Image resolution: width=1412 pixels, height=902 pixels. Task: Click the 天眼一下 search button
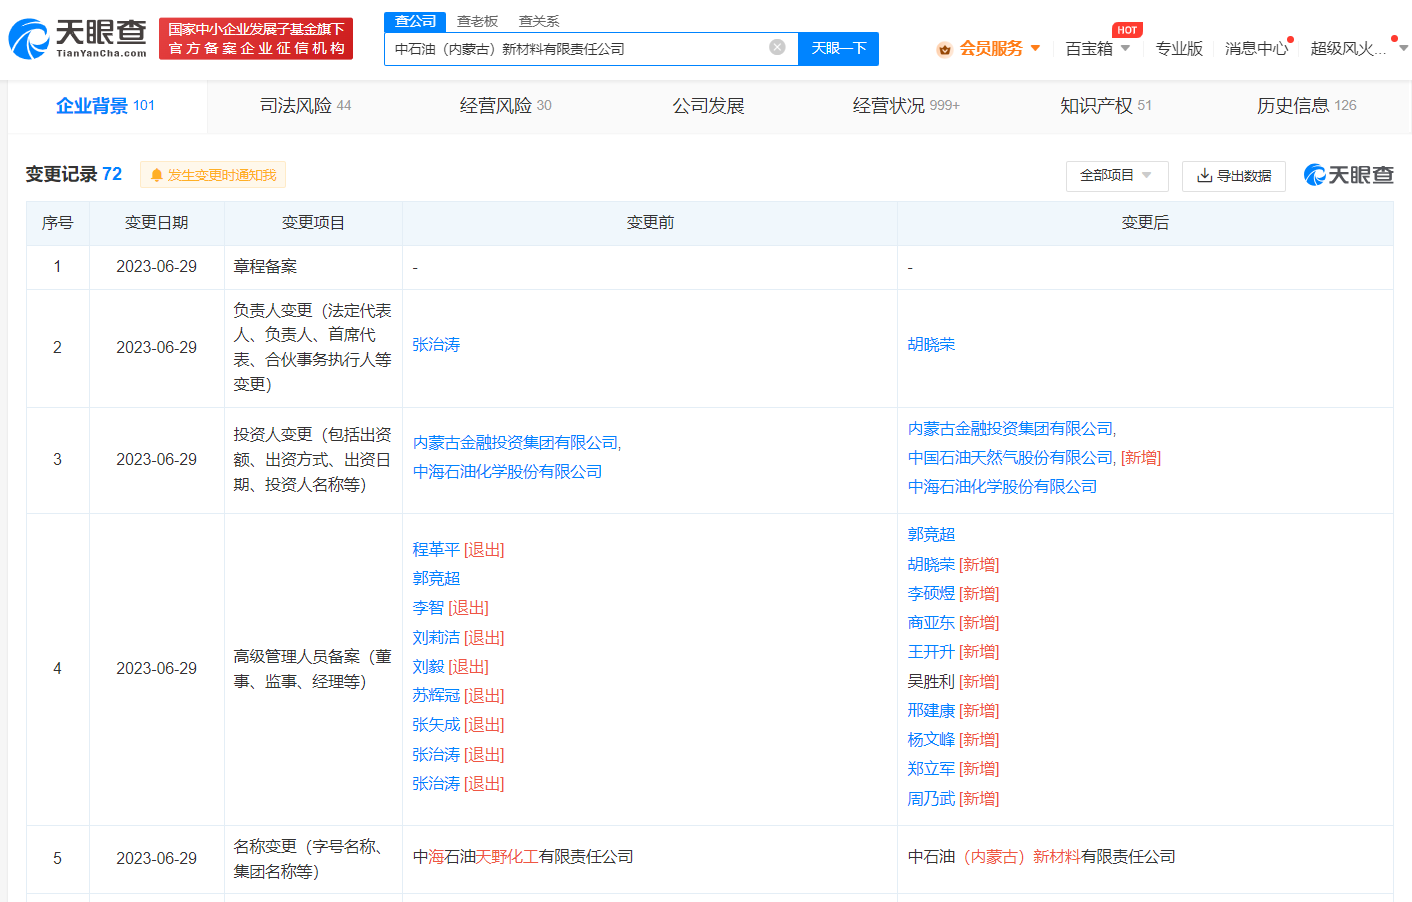[838, 48]
